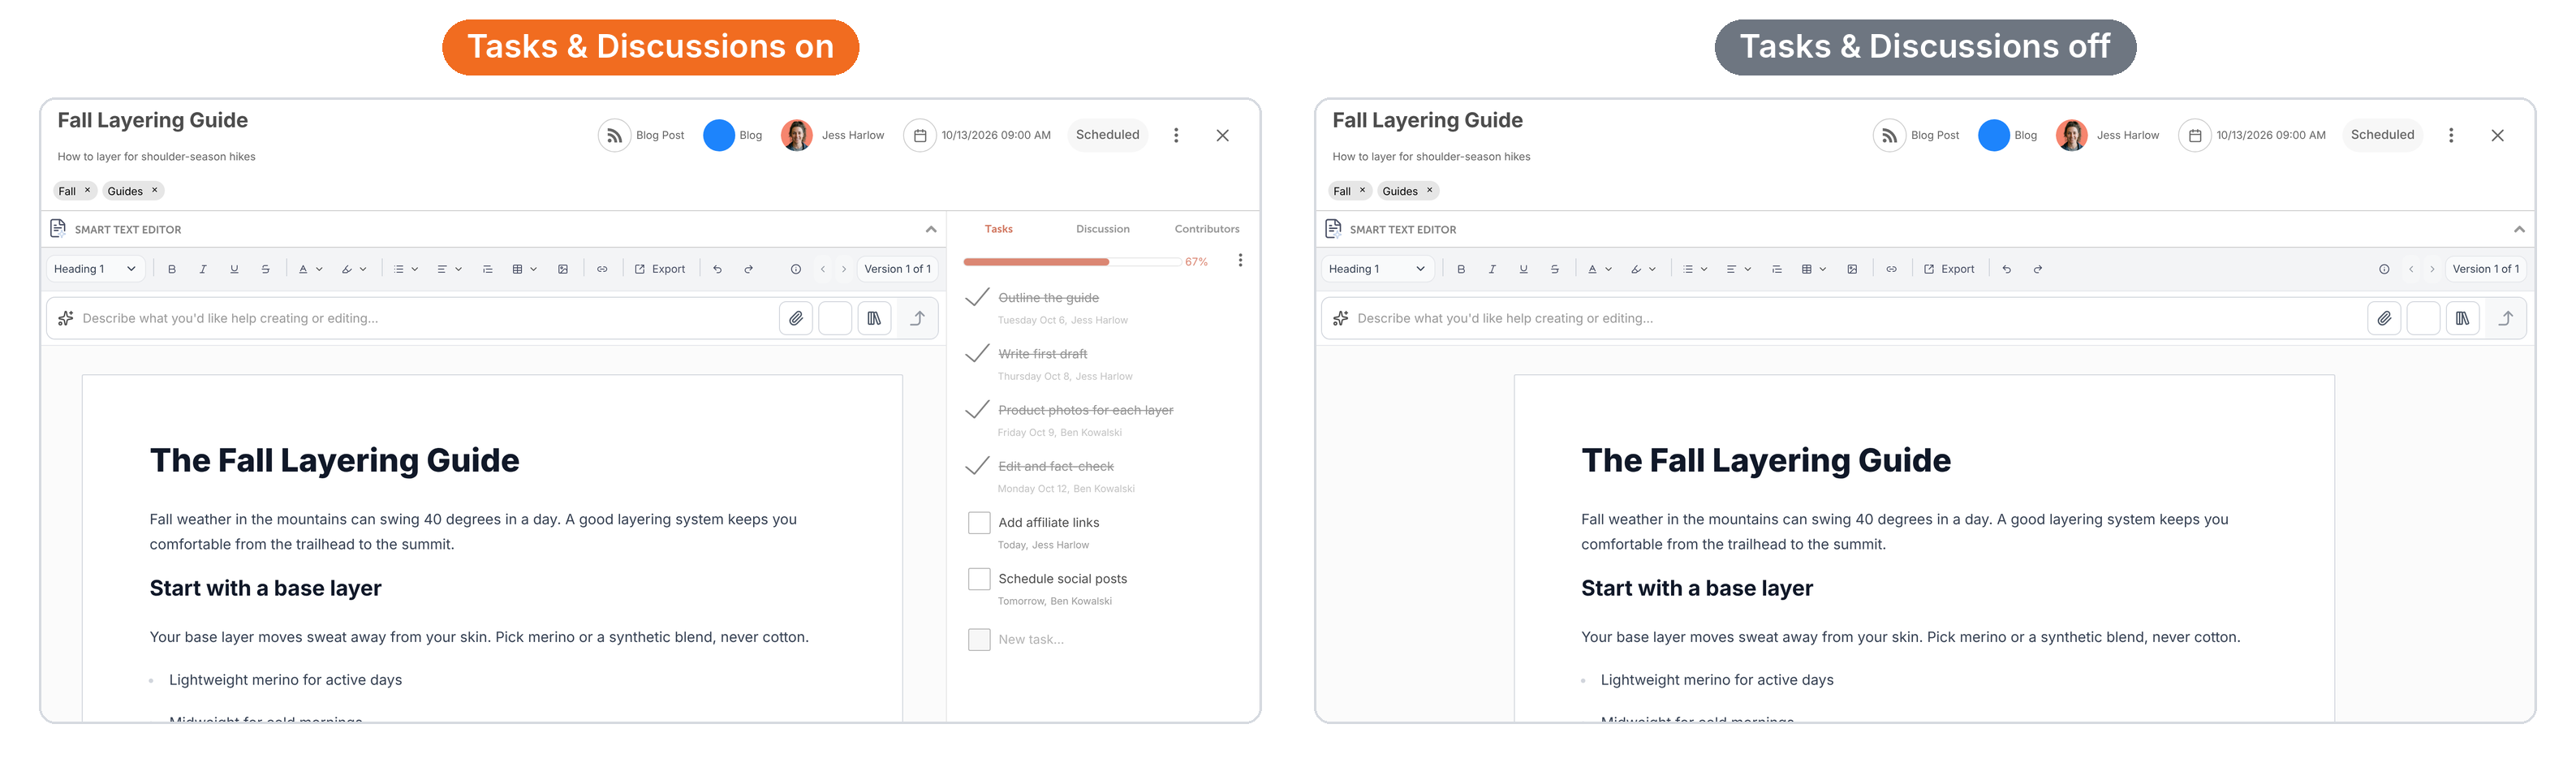
Task: Open text color dropdown in Tasks-on toolbar
Action: 310,269
